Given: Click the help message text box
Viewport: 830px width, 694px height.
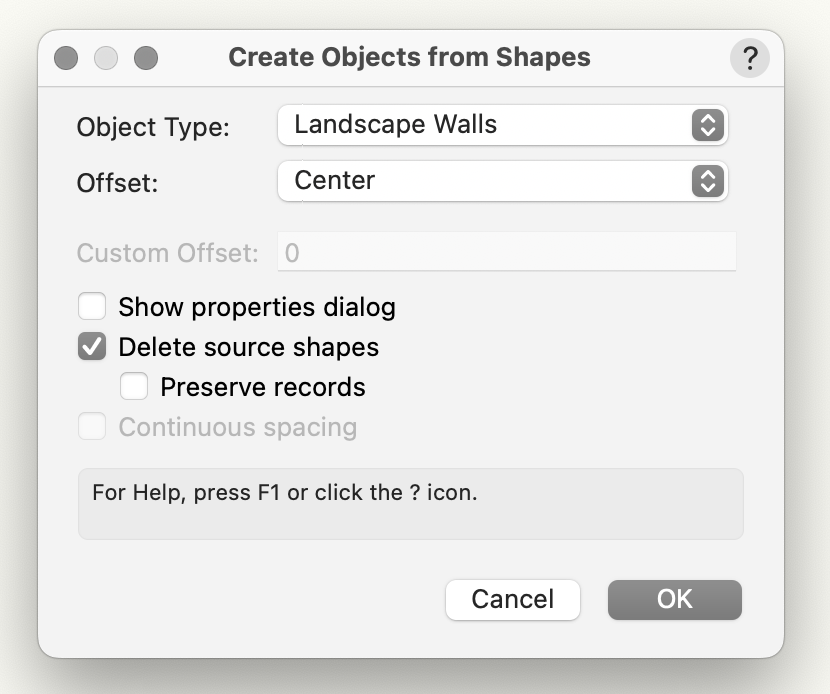Looking at the screenshot, I should (410, 504).
